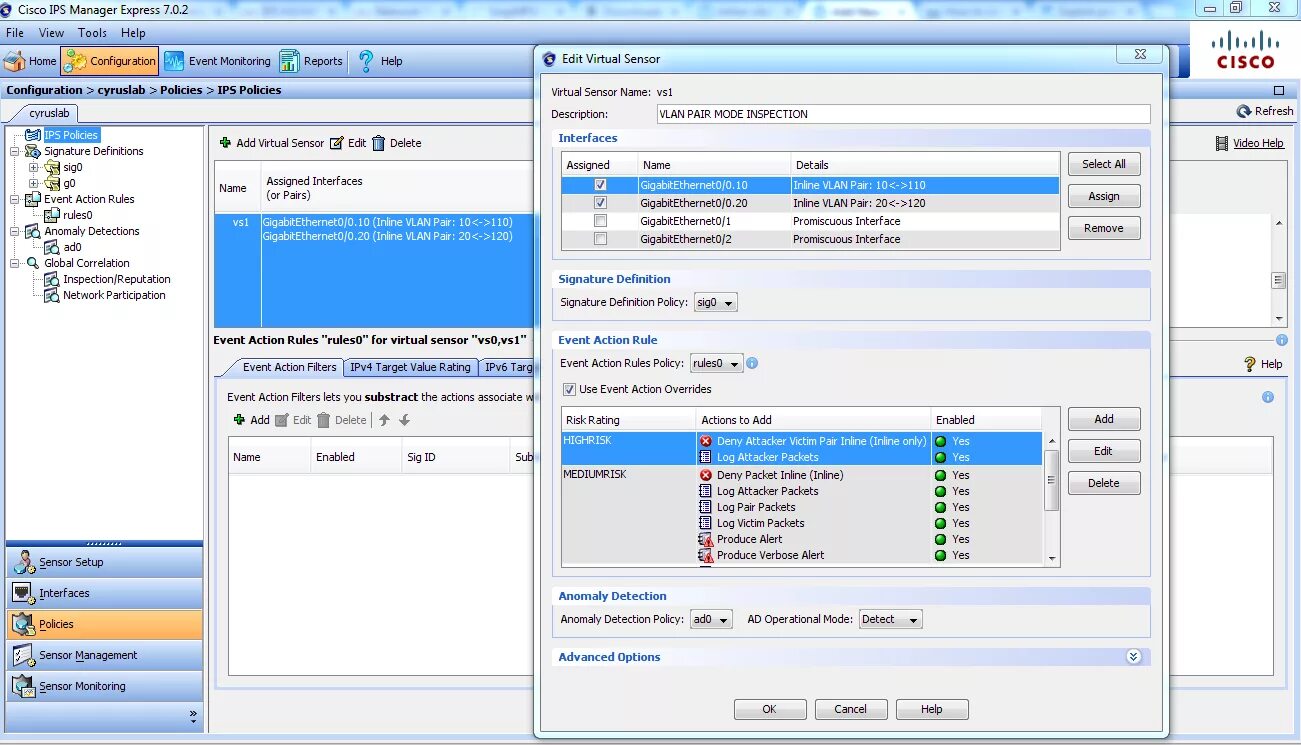This screenshot has height=745, width=1301.
Task: Open Sensor Management navigation icon
Action: tap(24, 655)
